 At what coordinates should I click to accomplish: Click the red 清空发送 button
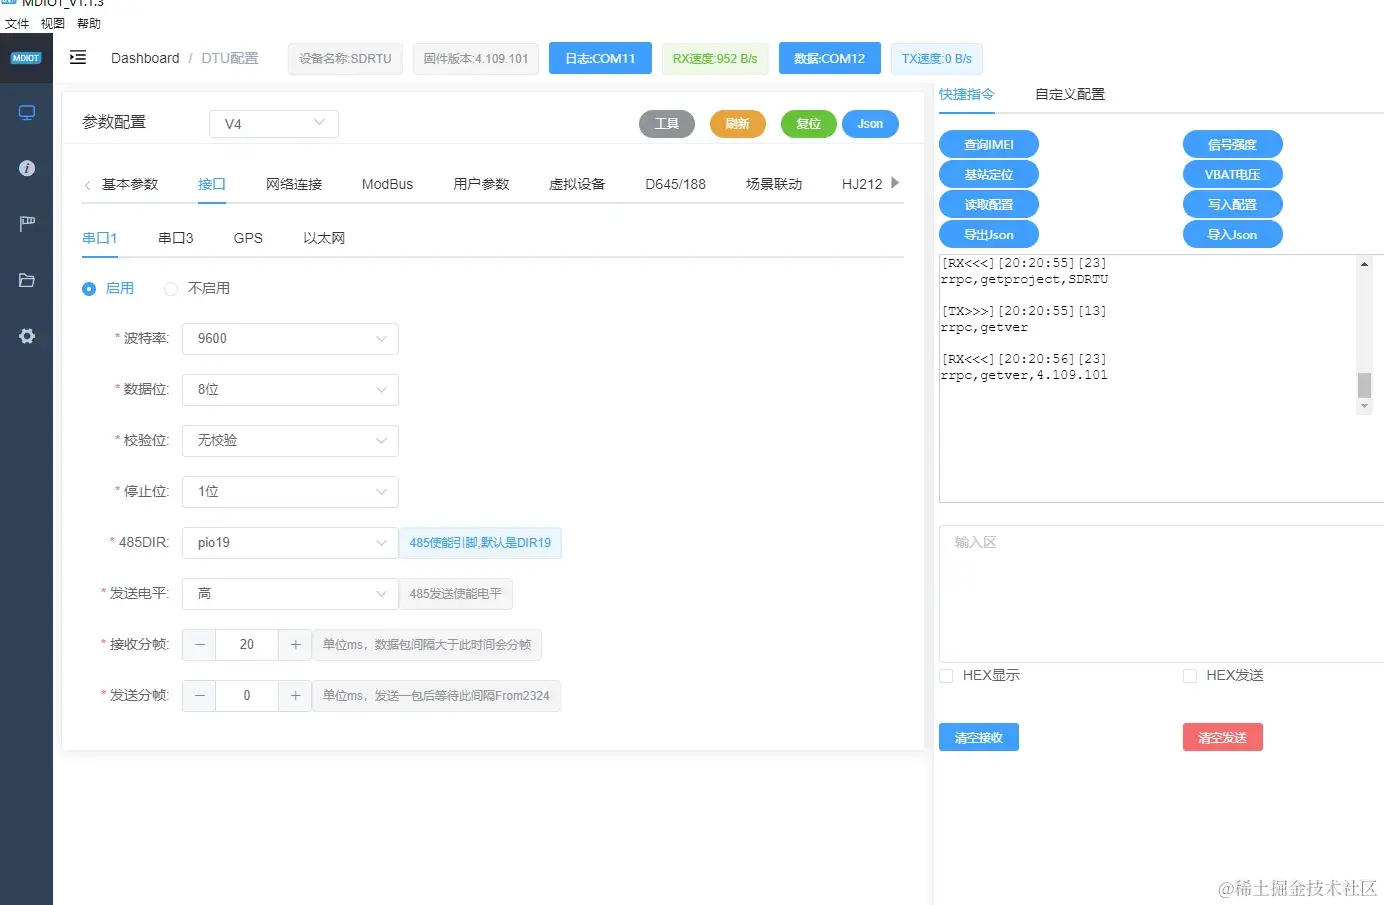click(x=1223, y=738)
